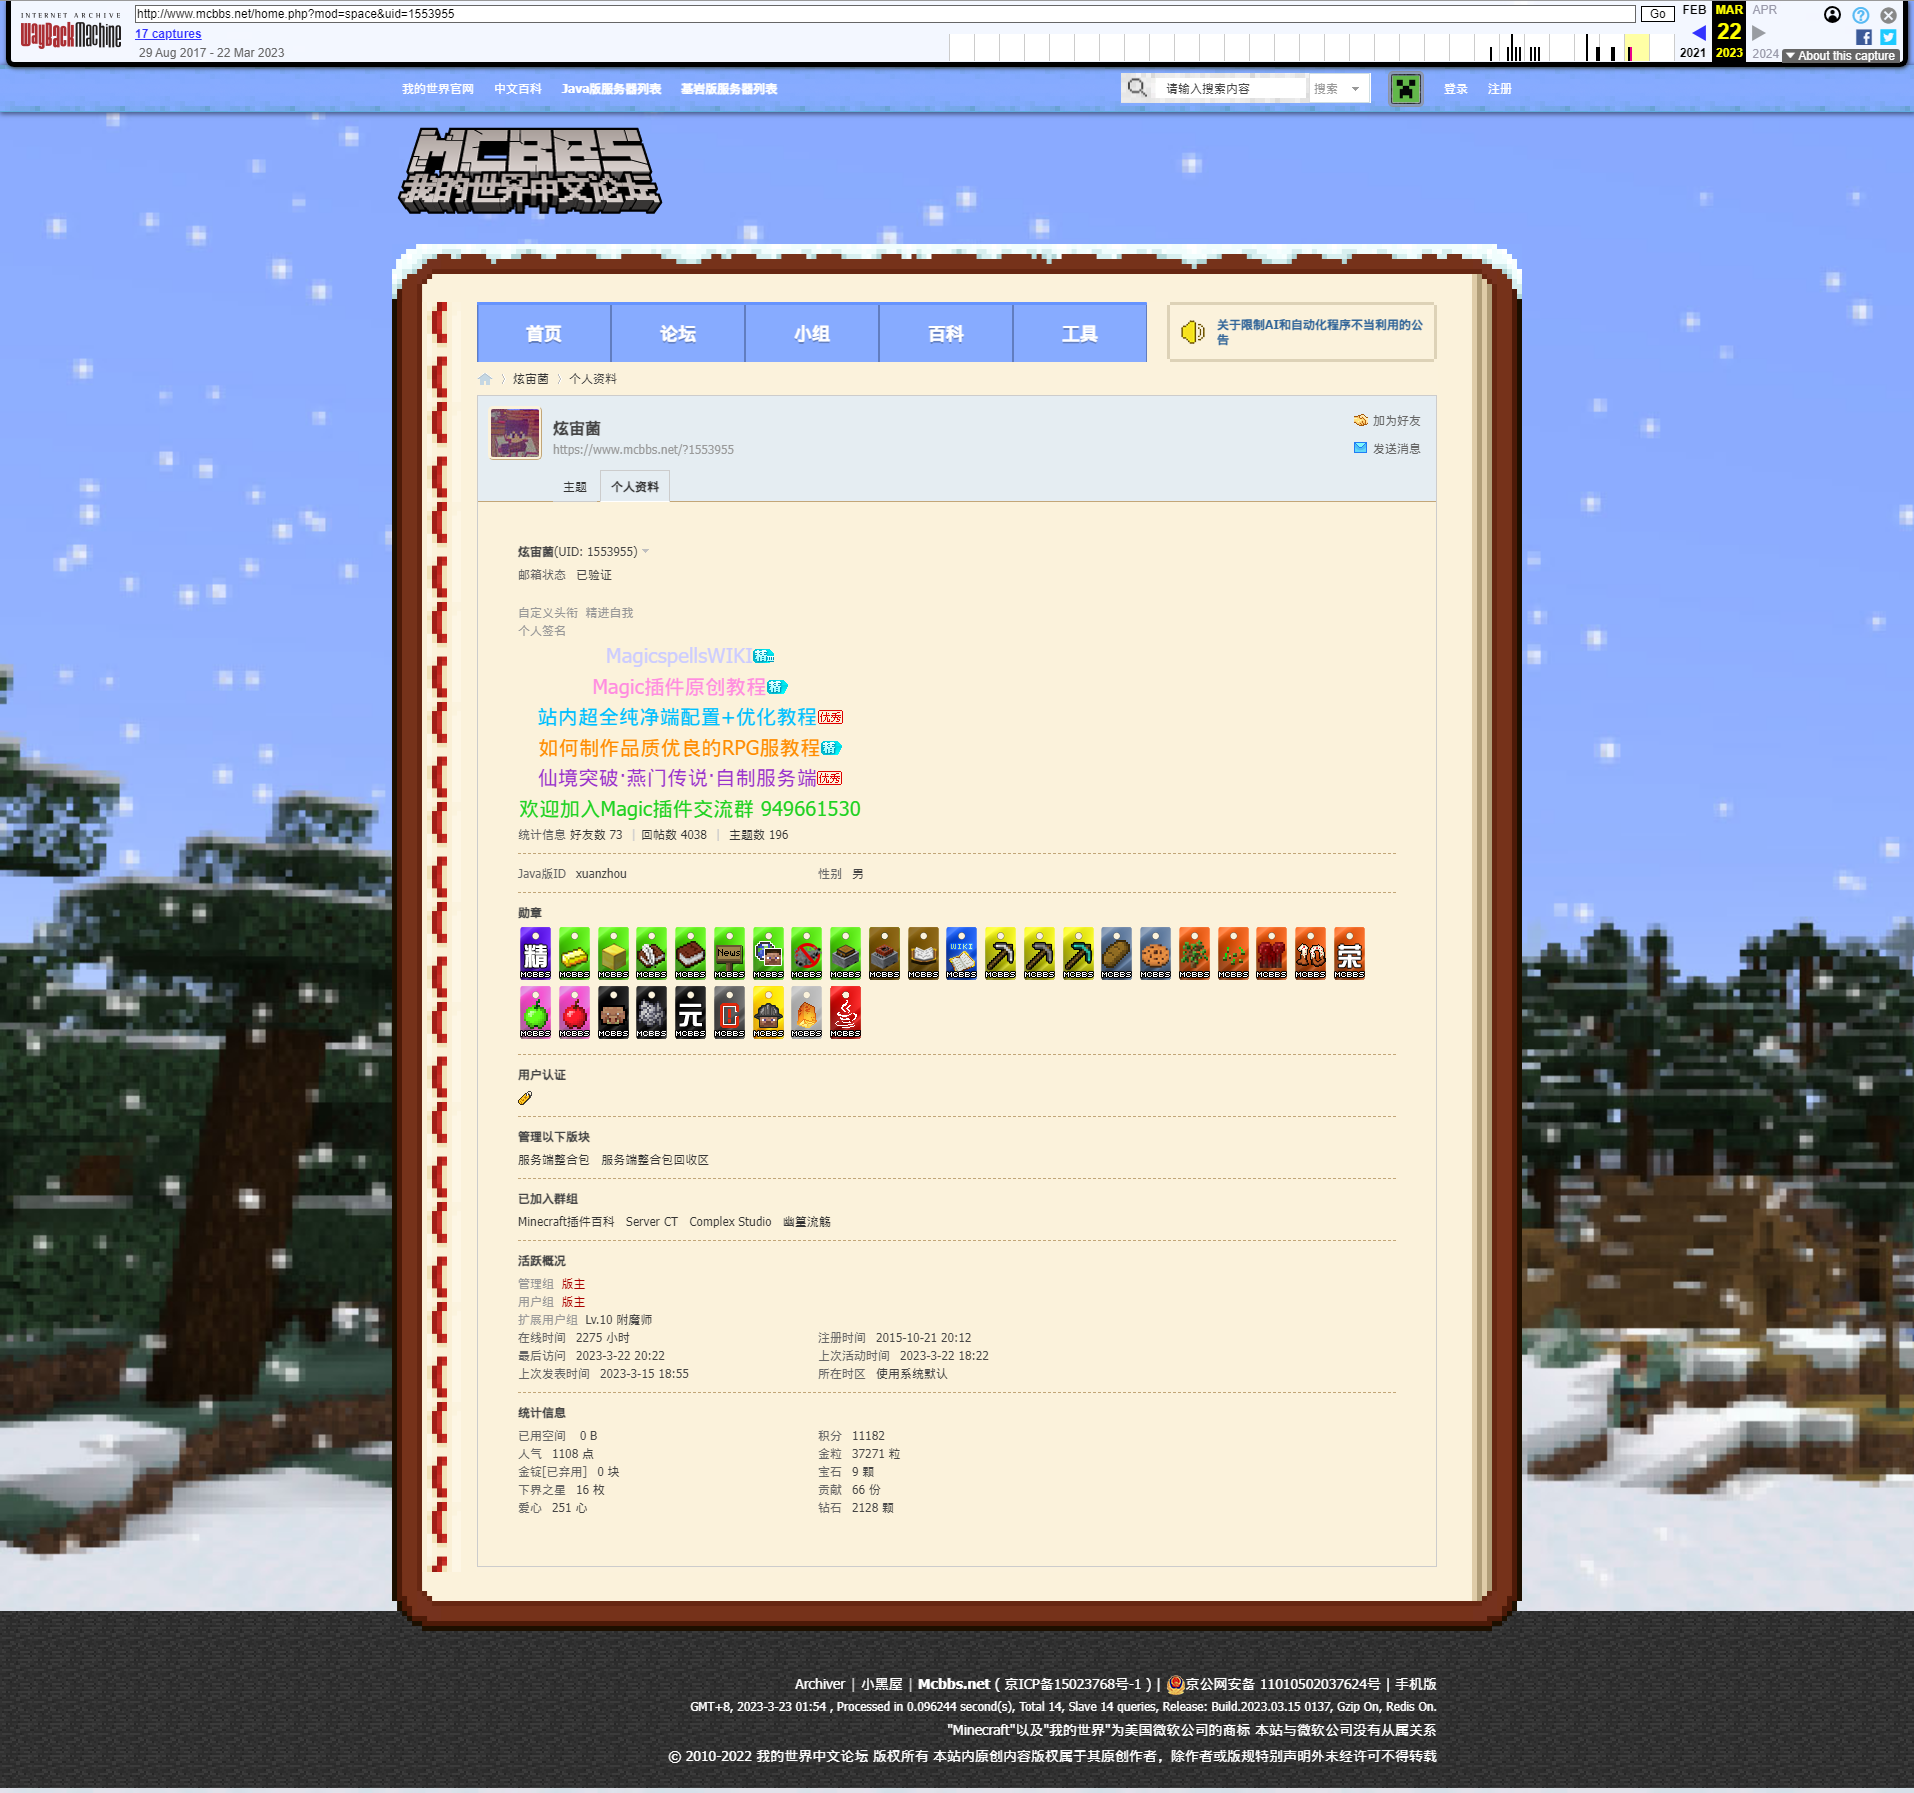Click the black 元 medal badge

click(x=690, y=1012)
